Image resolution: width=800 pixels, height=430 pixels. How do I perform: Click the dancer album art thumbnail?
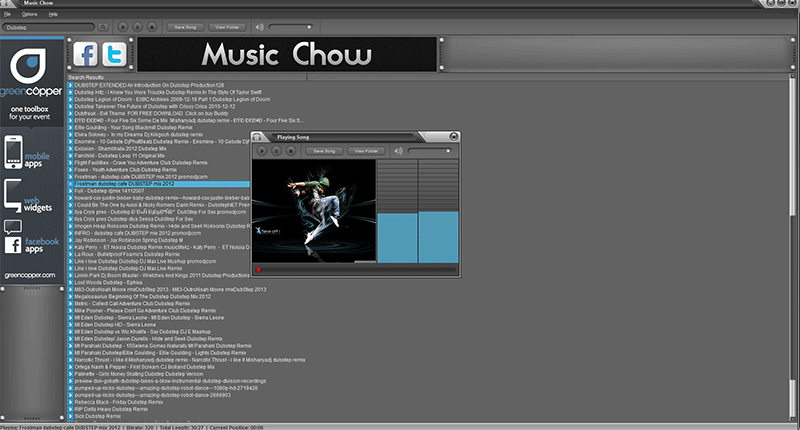(314, 211)
